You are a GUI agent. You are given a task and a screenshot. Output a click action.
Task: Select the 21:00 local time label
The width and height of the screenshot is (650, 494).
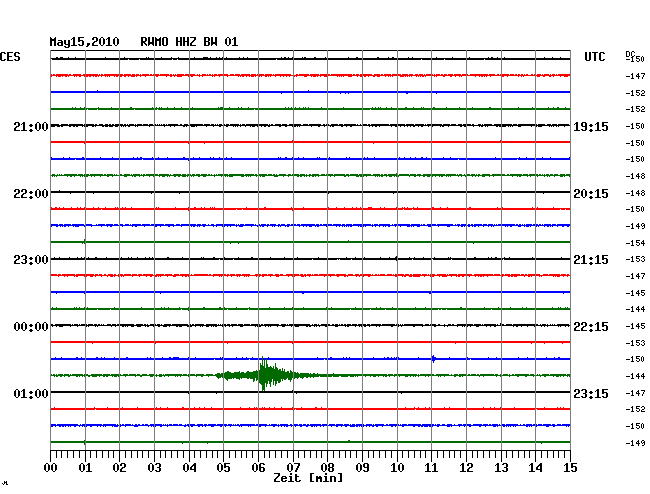tap(31, 126)
